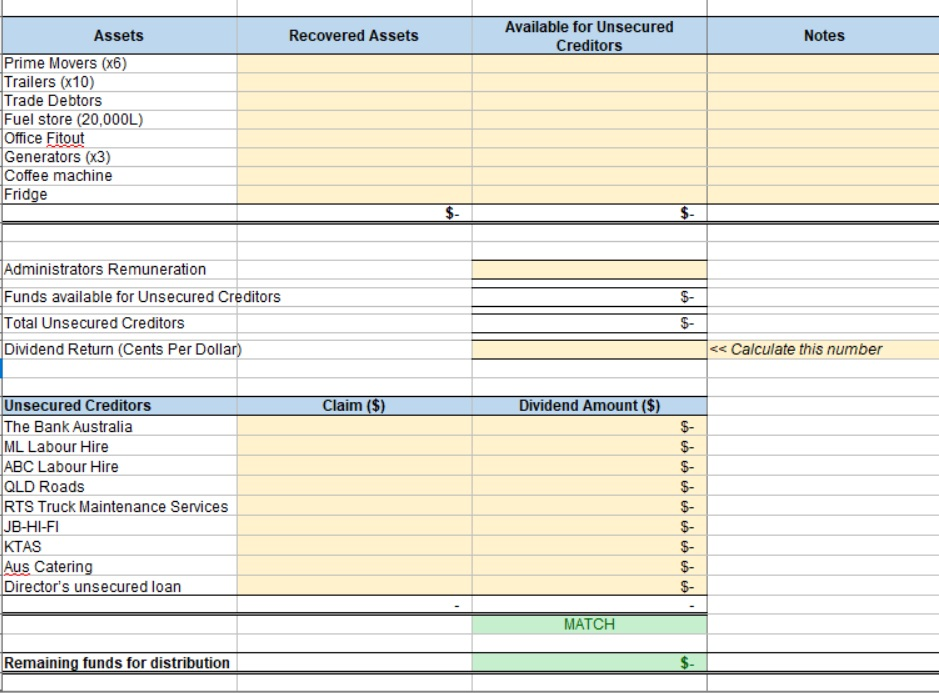Click Recovered Assets input for Fridge

(354, 194)
